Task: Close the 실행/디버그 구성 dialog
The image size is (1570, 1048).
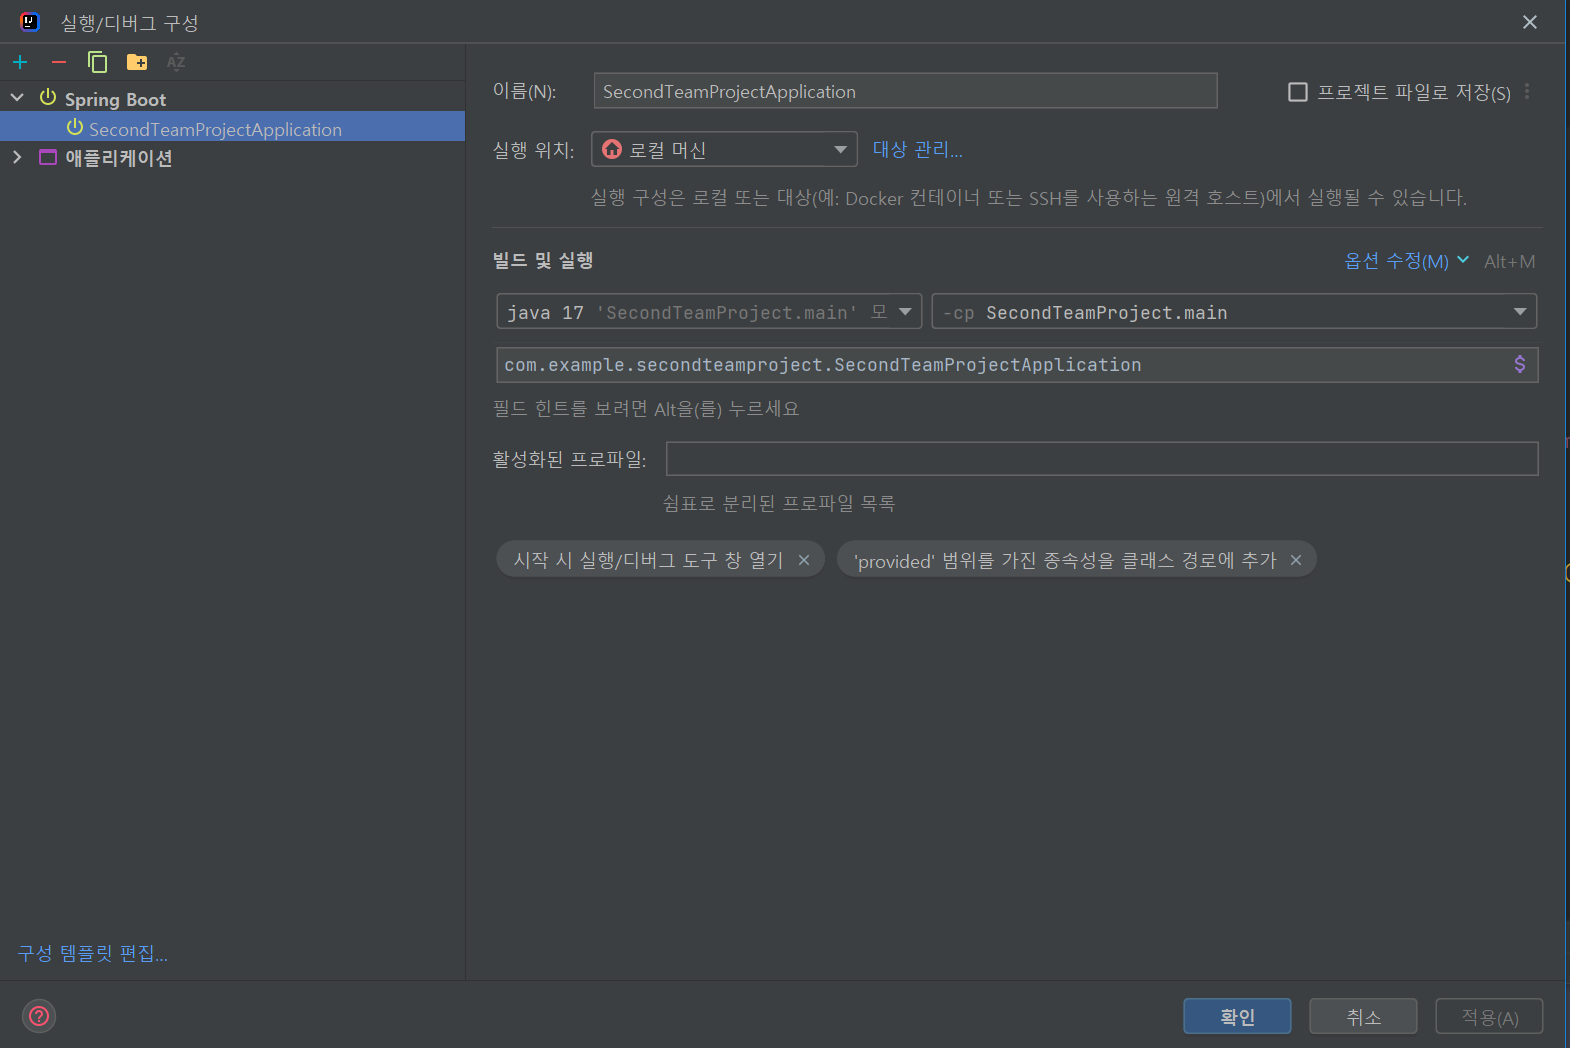Action: pos(1530,22)
